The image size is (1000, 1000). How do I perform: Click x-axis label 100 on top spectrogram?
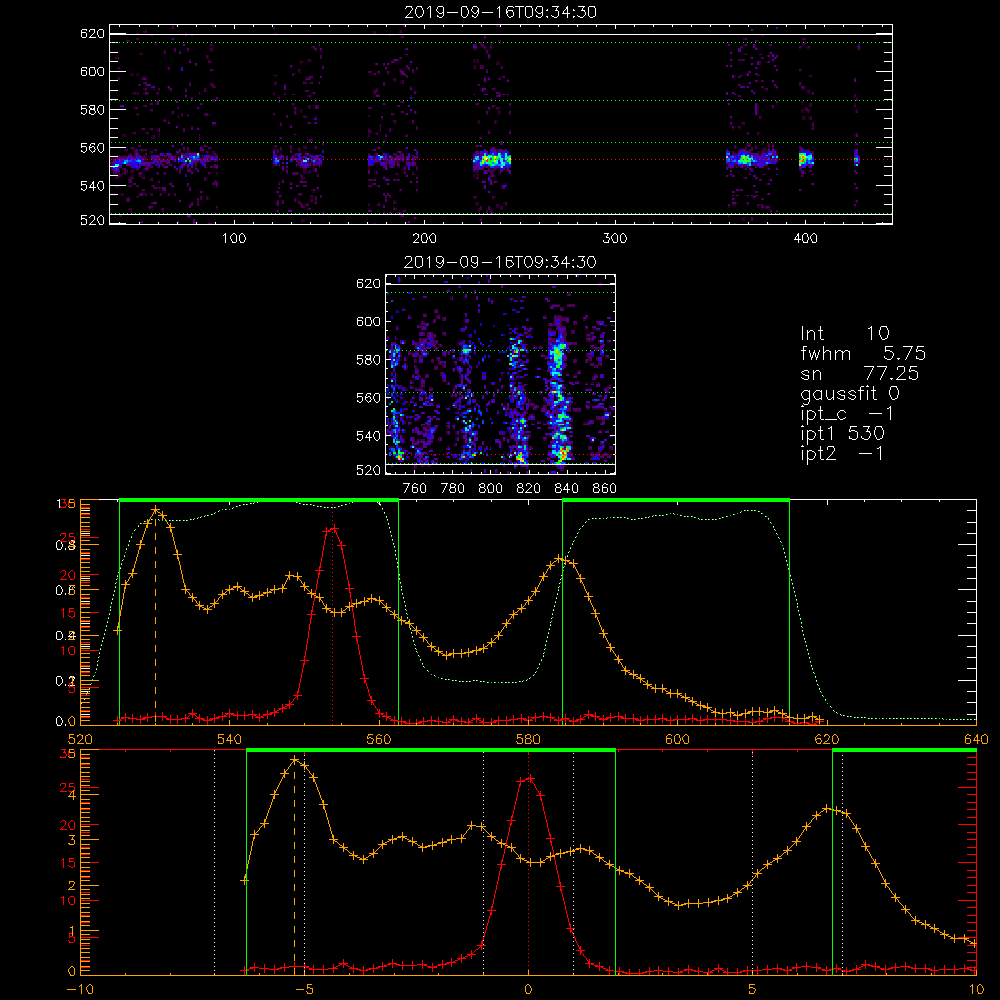[x=234, y=239]
